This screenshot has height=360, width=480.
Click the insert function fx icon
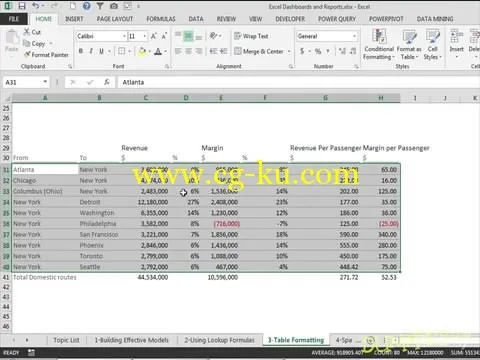pos(107,82)
